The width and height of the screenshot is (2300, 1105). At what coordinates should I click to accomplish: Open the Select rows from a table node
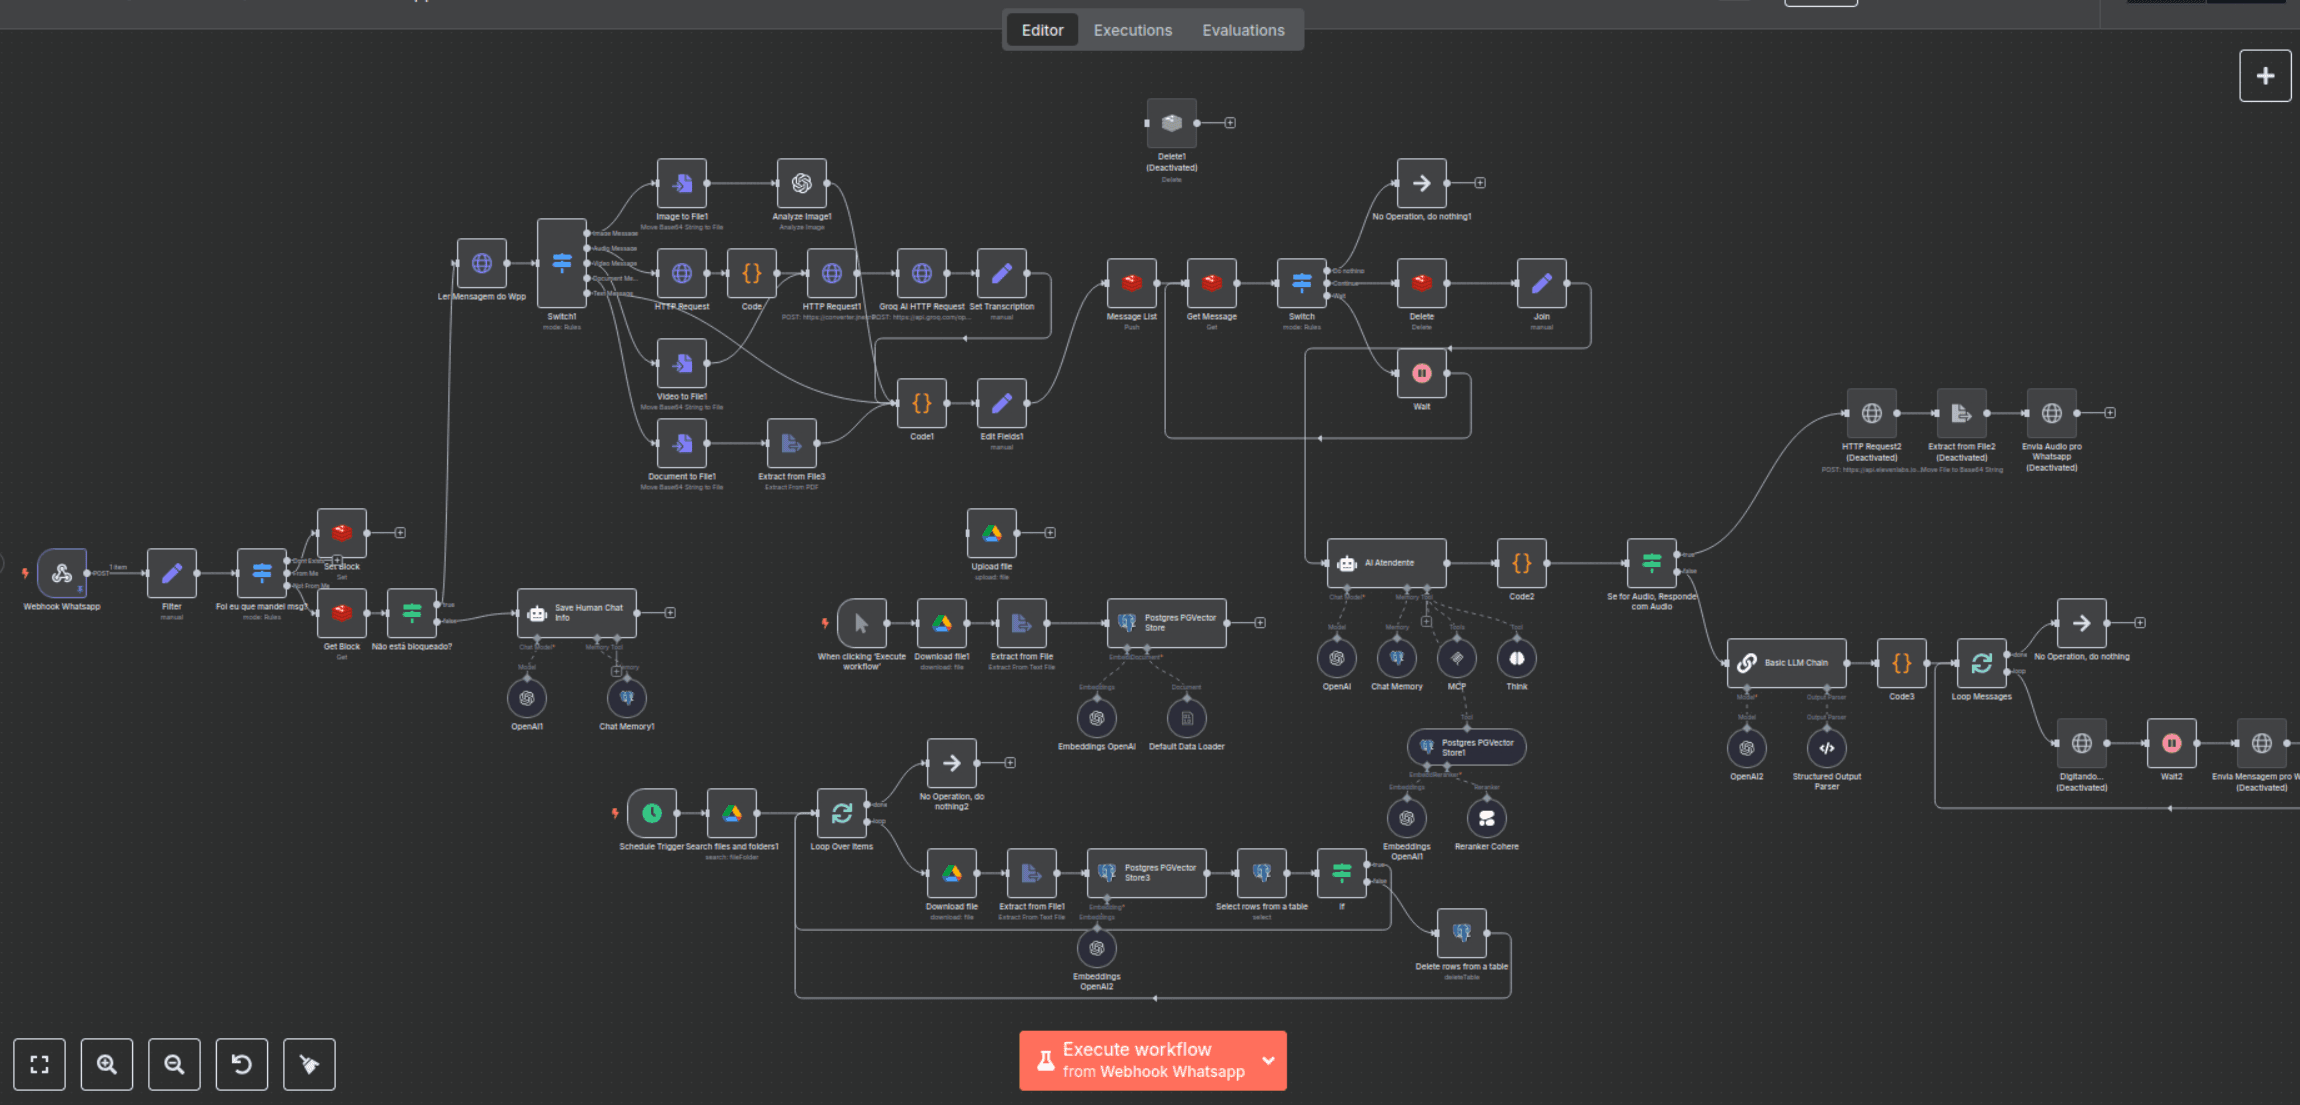[x=1262, y=873]
